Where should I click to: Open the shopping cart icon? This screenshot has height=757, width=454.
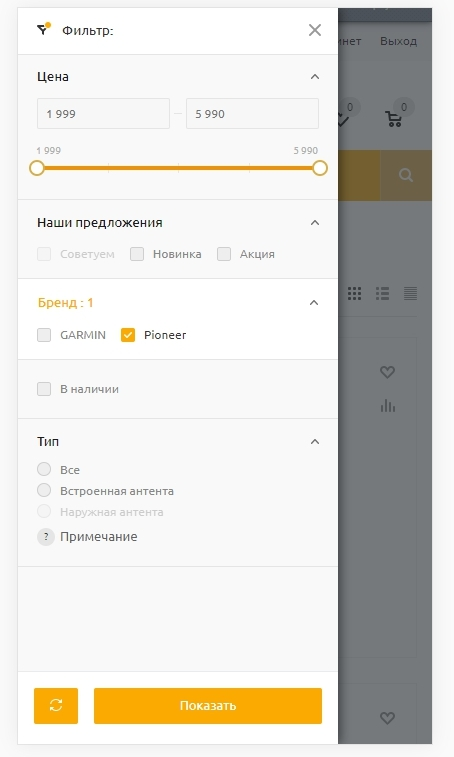394,119
